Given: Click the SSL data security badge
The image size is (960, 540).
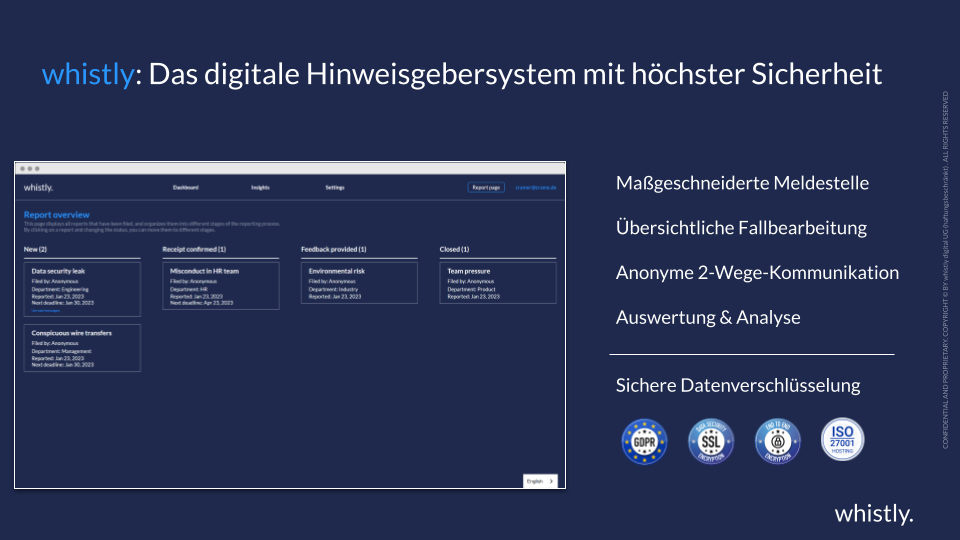Looking at the screenshot, I should (711, 441).
